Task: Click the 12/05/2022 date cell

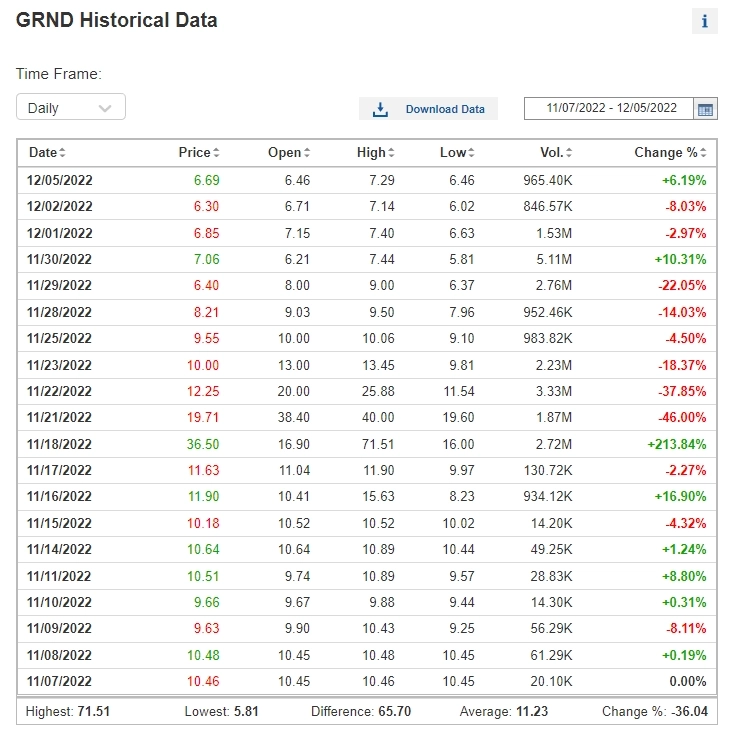Action: (x=60, y=180)
